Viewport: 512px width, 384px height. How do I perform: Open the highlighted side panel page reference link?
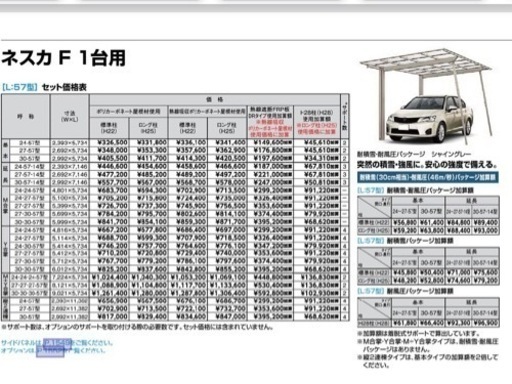(58, 343)
